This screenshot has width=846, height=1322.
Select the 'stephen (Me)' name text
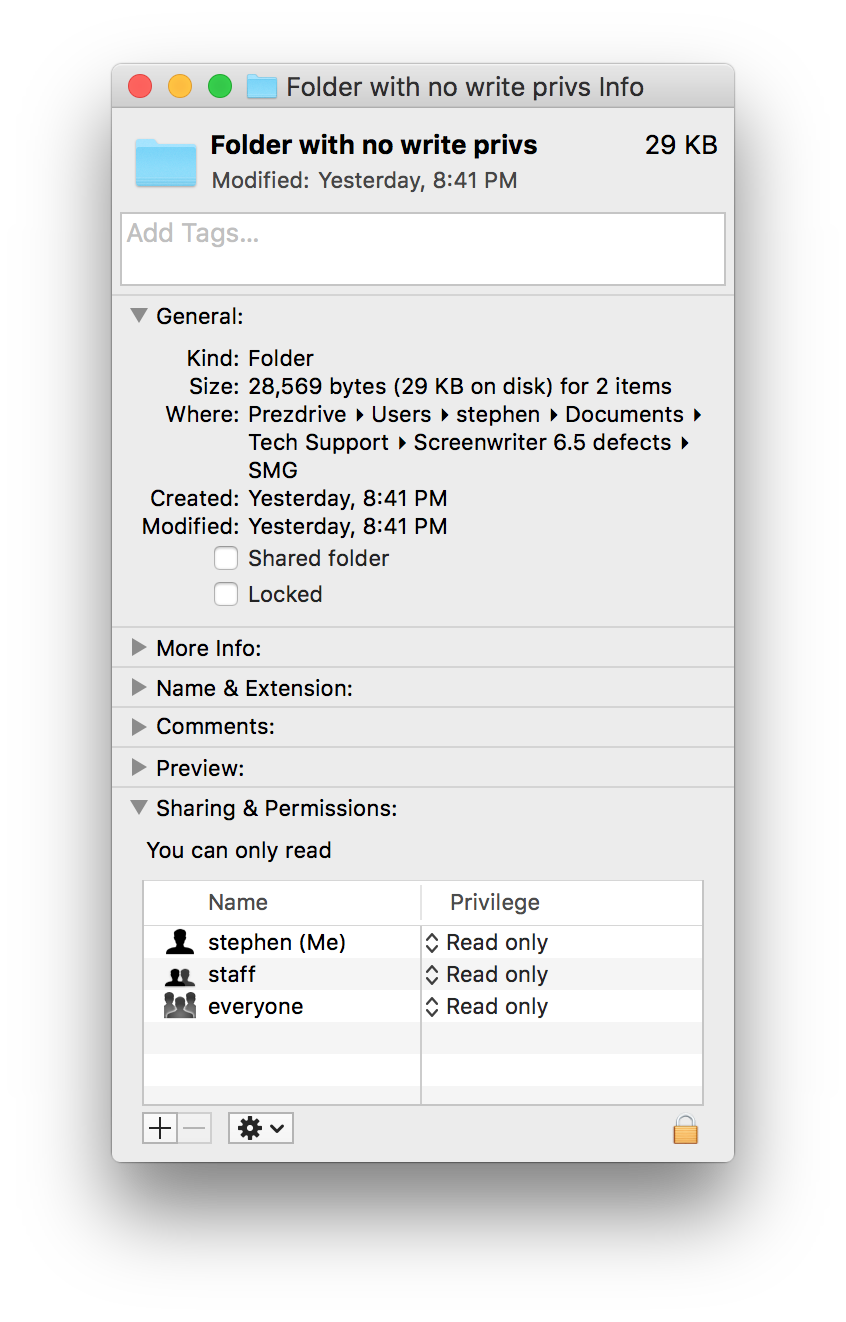click(277, 942)
